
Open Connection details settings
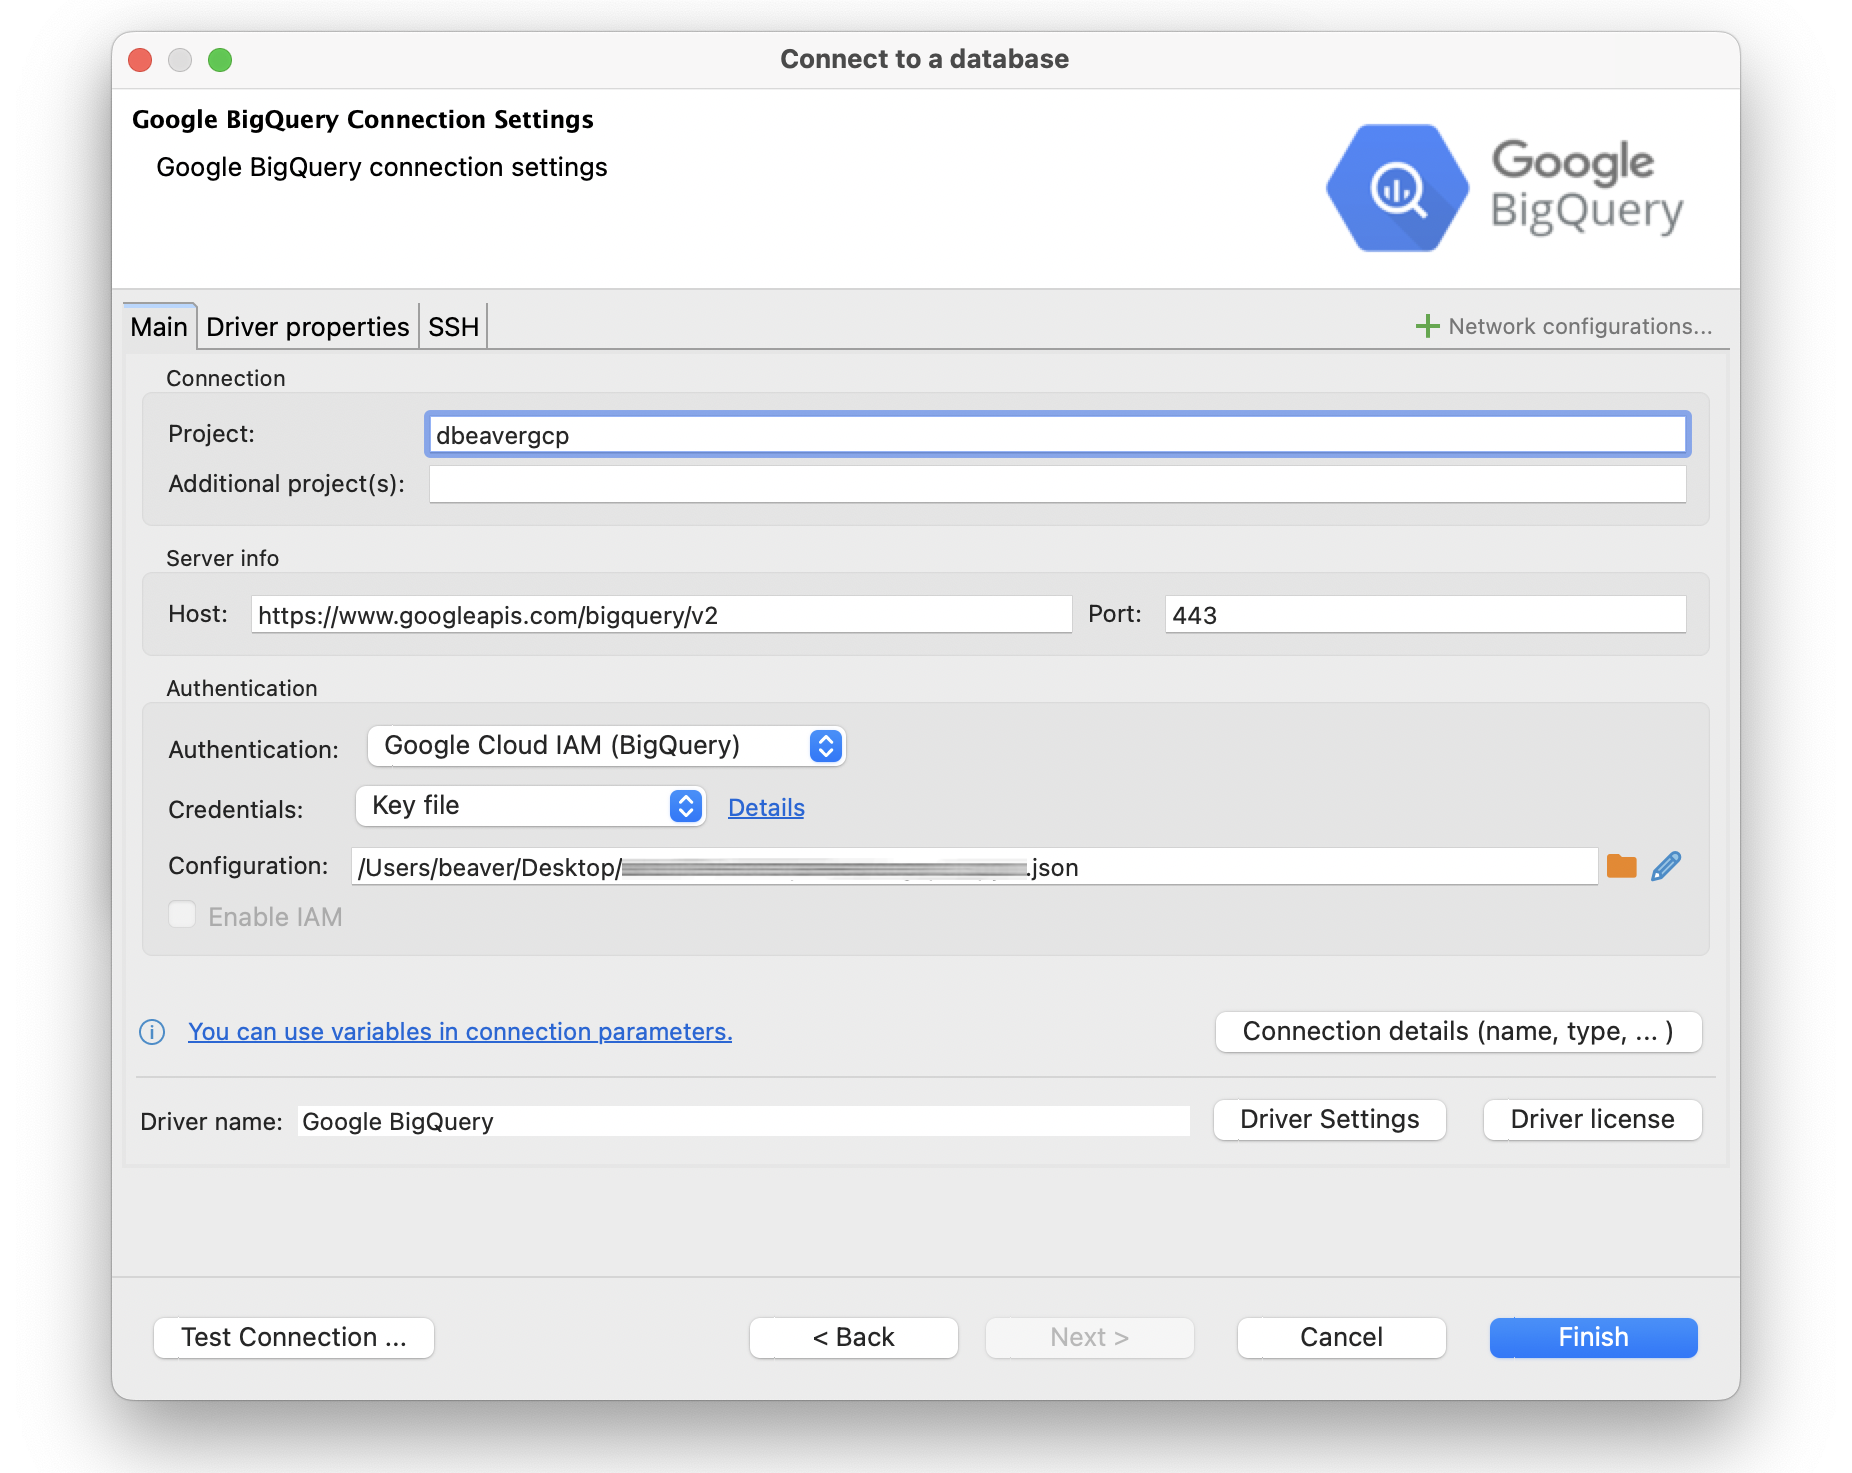(1457, 1031)
